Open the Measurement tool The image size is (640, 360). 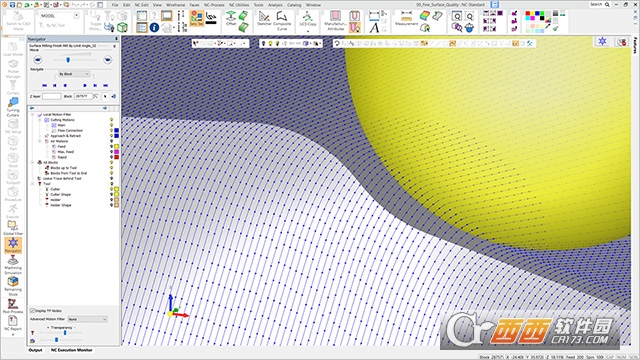[406, 19]
